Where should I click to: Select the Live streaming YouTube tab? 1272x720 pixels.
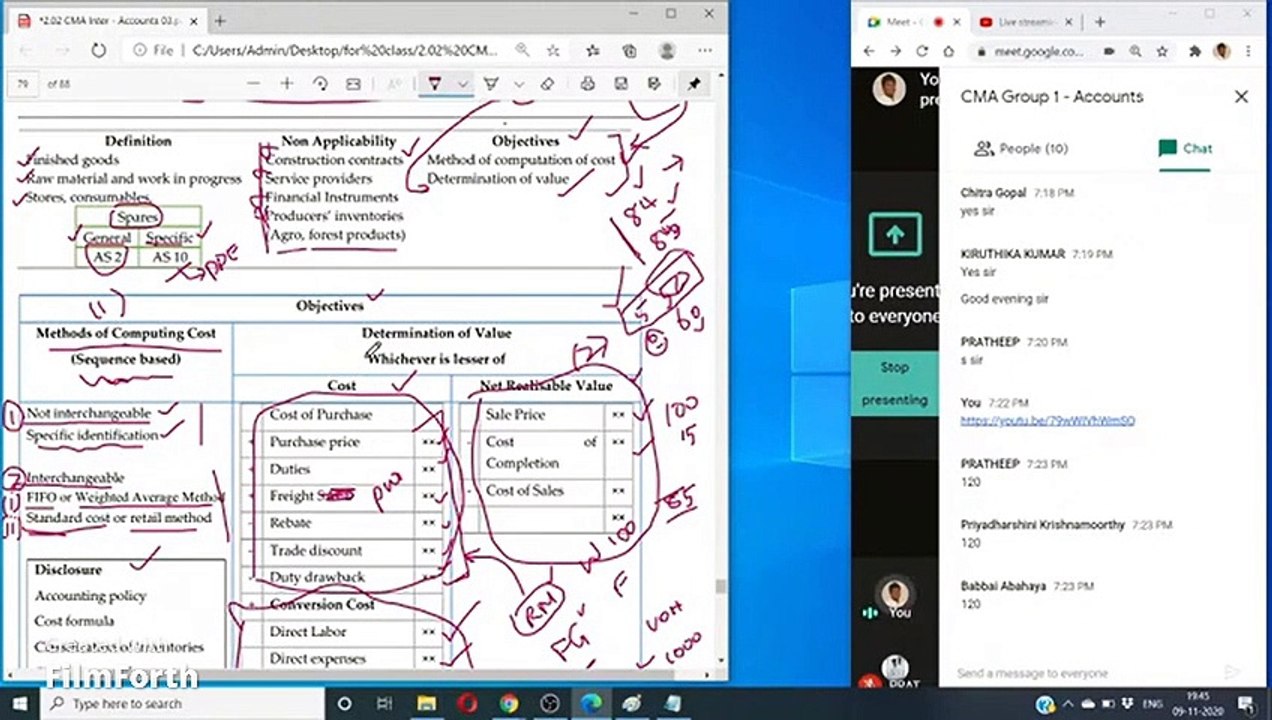point(1025,21)
